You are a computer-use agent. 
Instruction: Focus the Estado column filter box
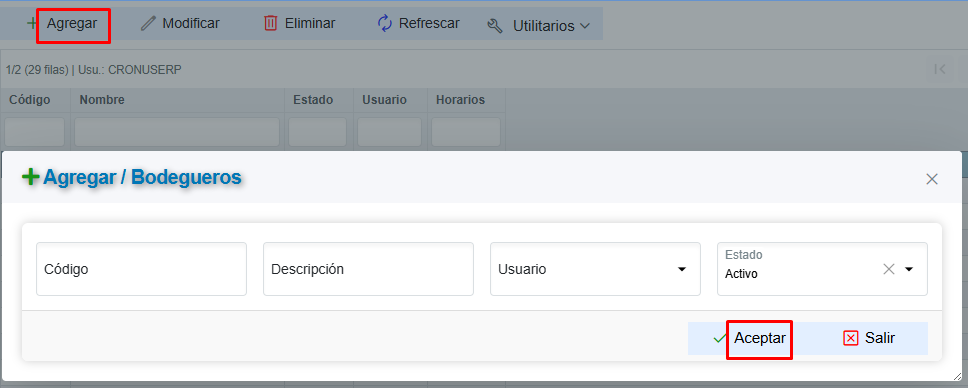[x=317, y=132]
